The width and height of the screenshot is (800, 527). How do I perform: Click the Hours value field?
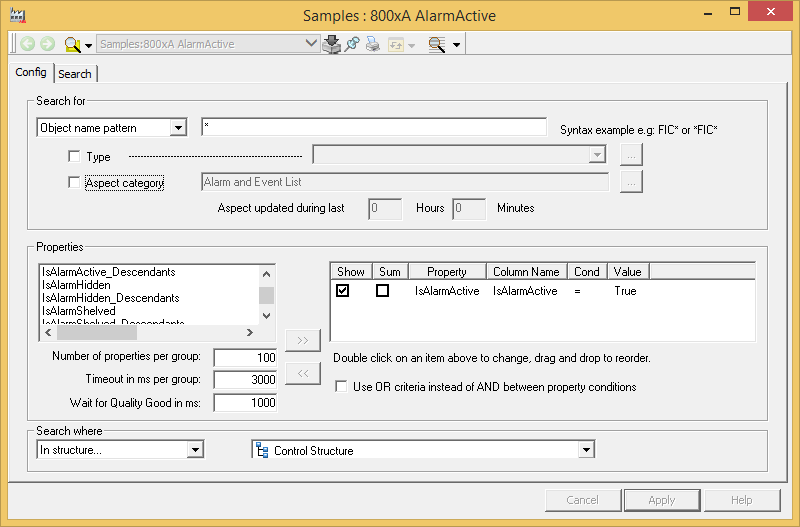click(x=385, y=209)
